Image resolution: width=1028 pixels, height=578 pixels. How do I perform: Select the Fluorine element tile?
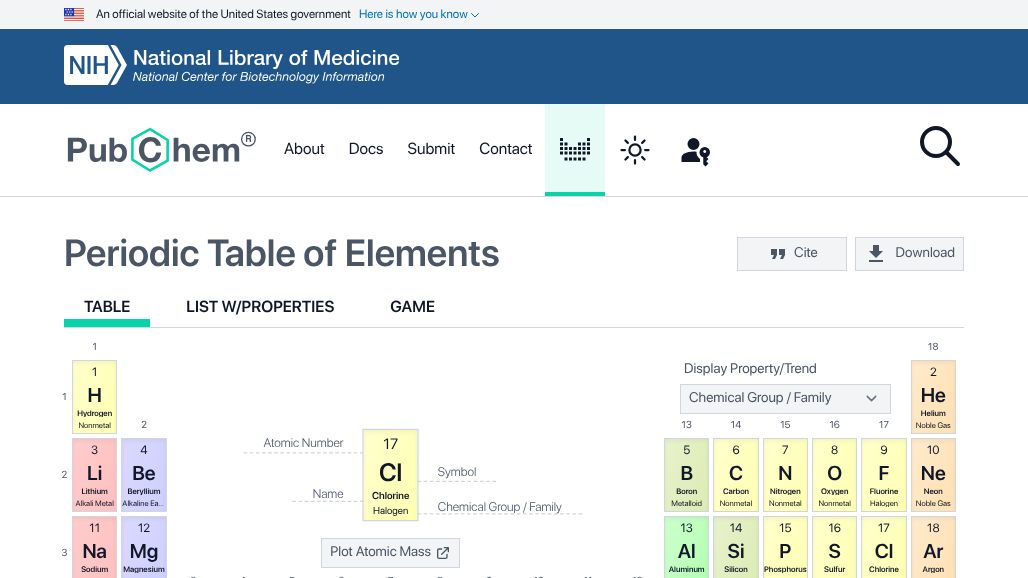(884, 474)
